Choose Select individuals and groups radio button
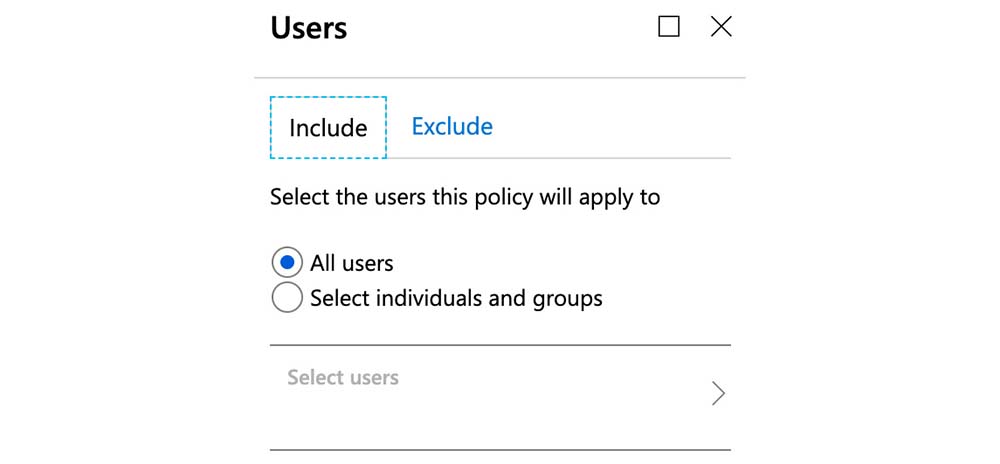This screenshot has width=1000, height=464. click(x=287, y=298)
